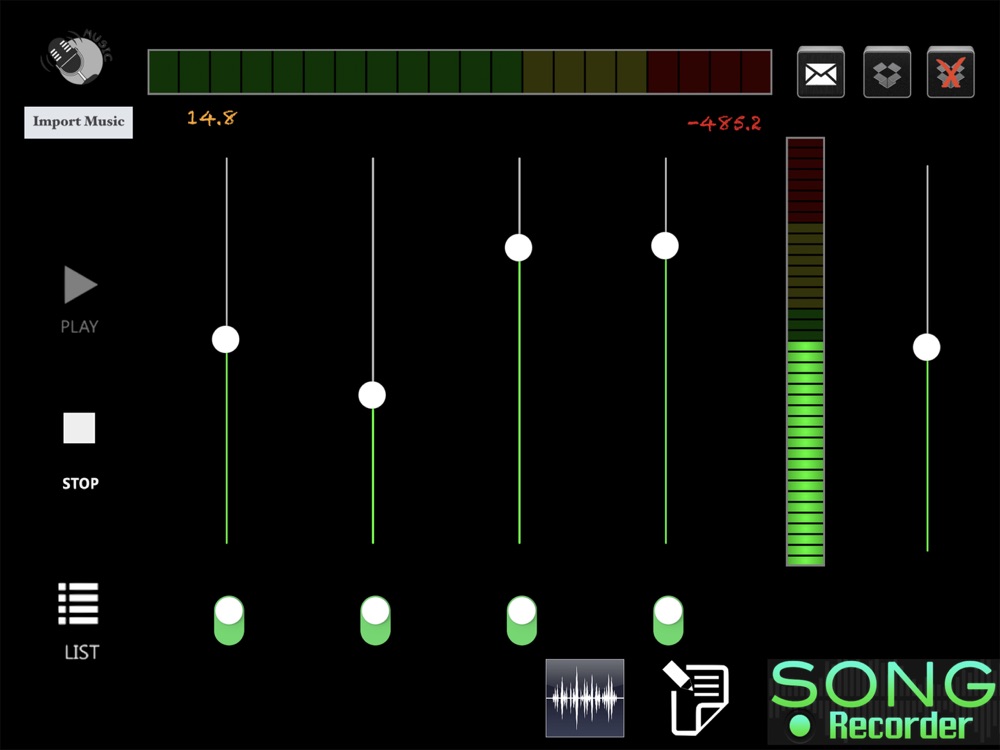Click the Dropbox upload icon
The image size is (1000, 750).
886,72
